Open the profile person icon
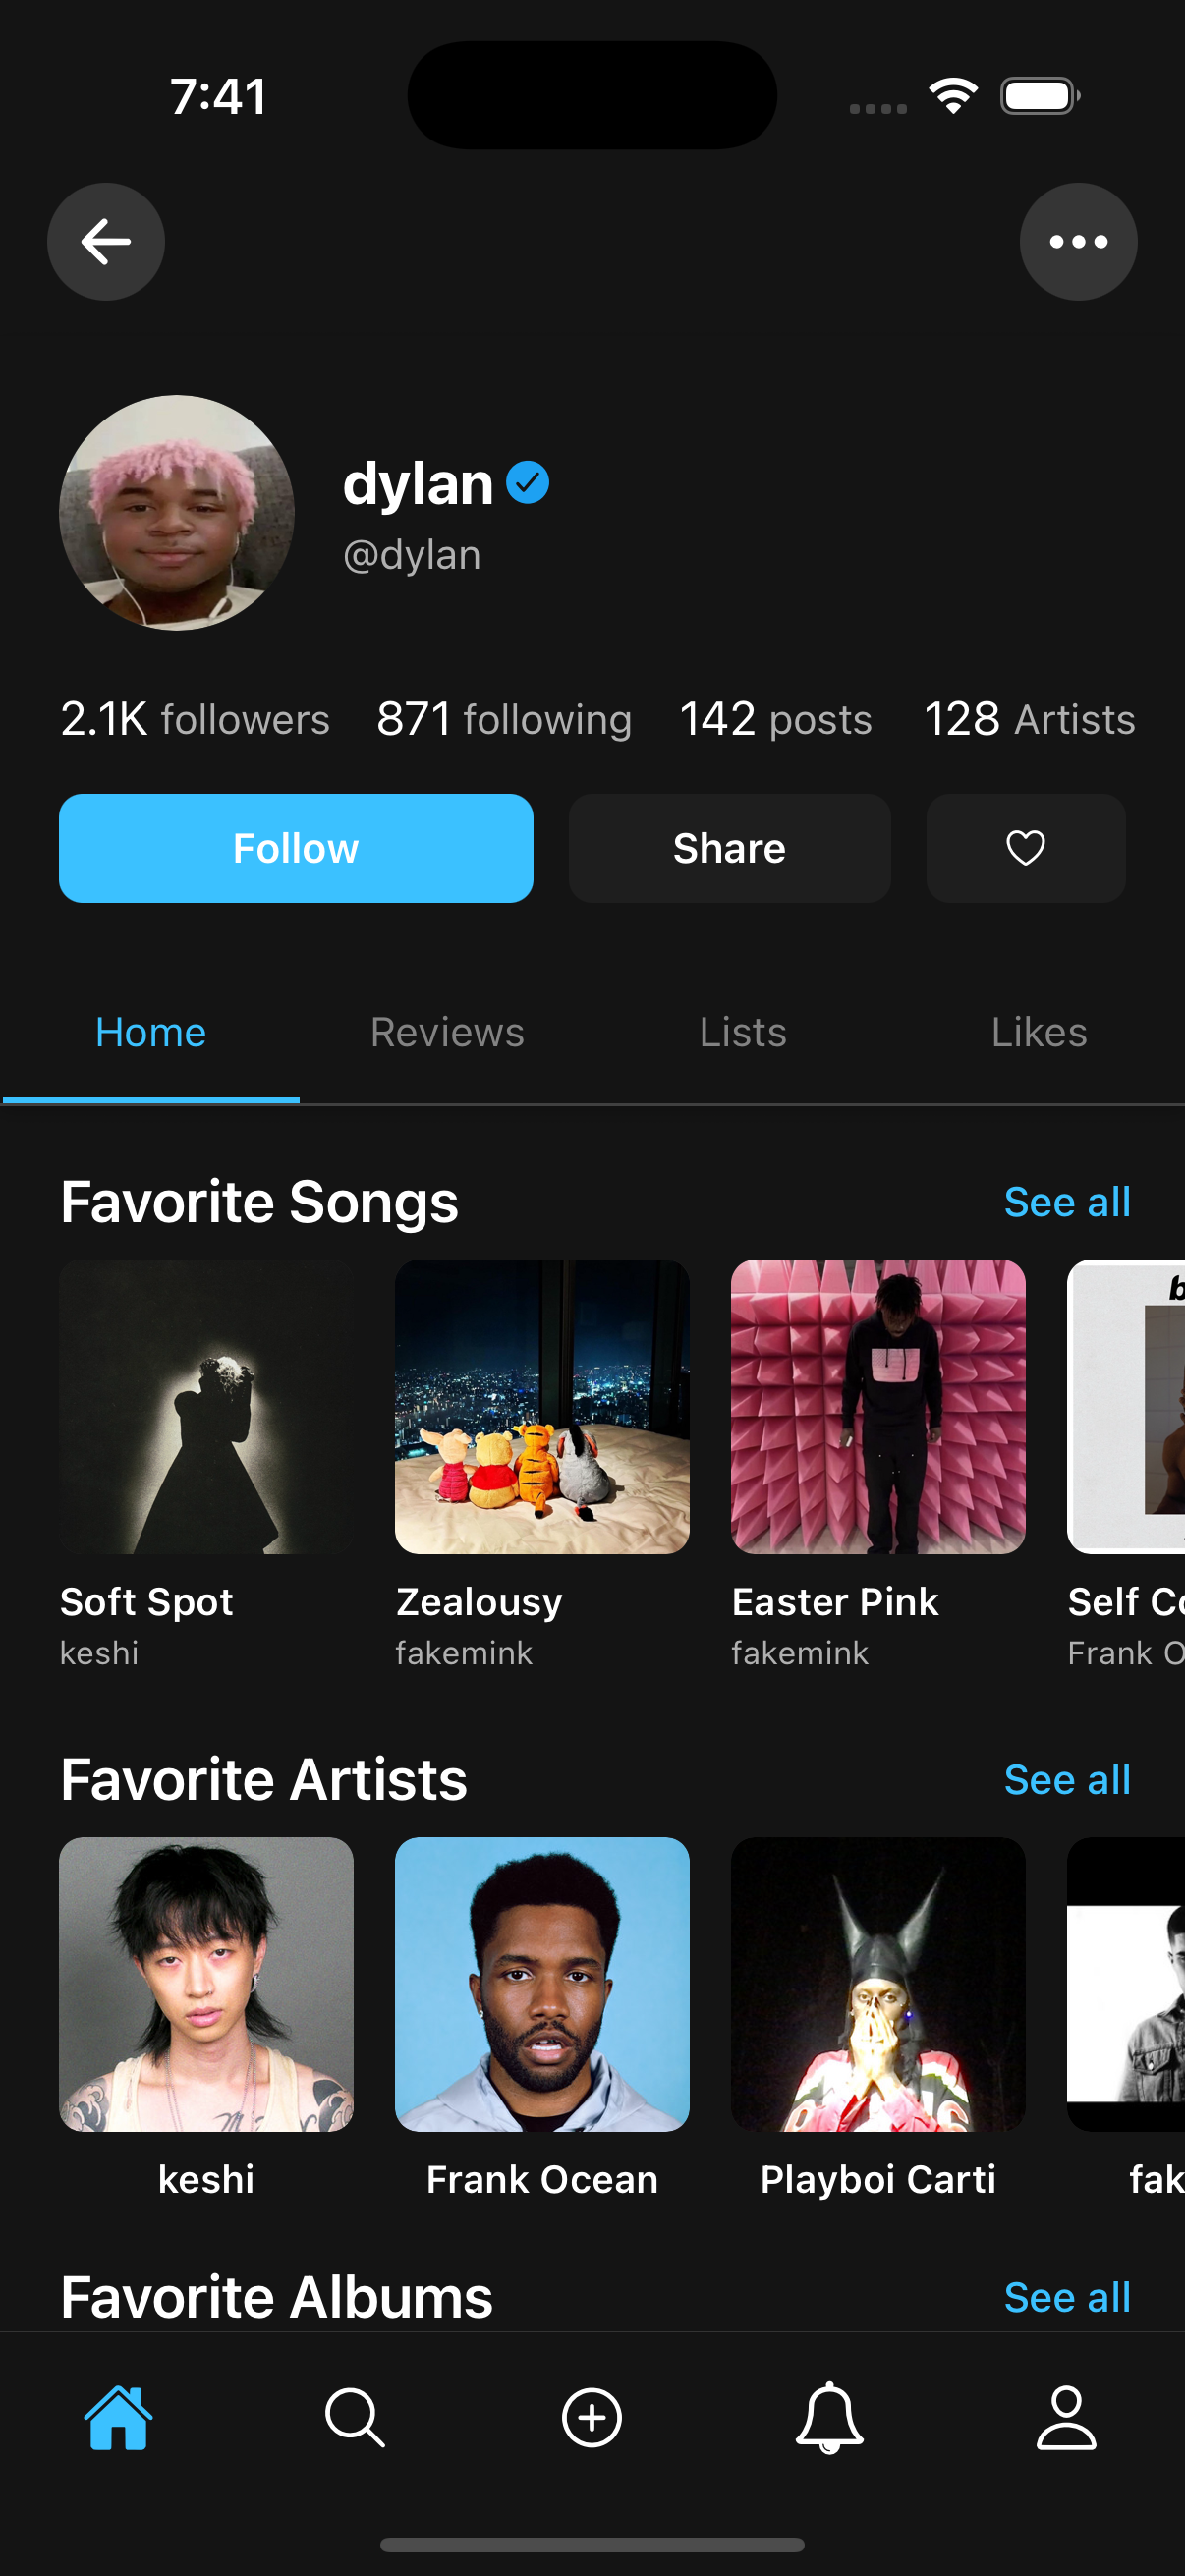1185x2576 pixels. 1066,2417
